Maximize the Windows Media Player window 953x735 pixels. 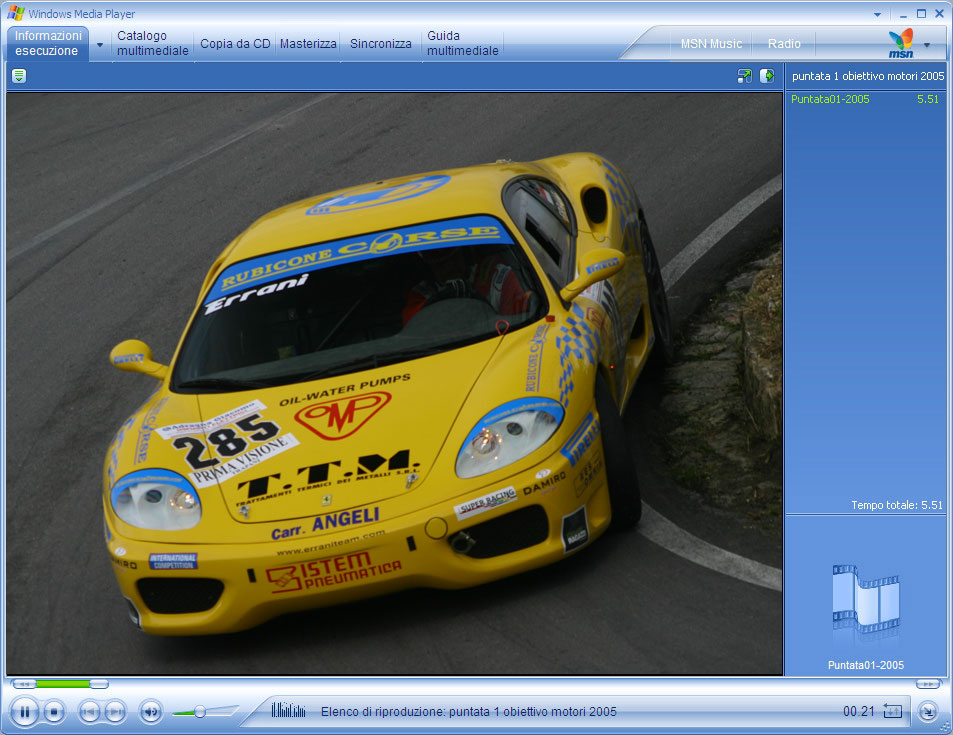921,14
